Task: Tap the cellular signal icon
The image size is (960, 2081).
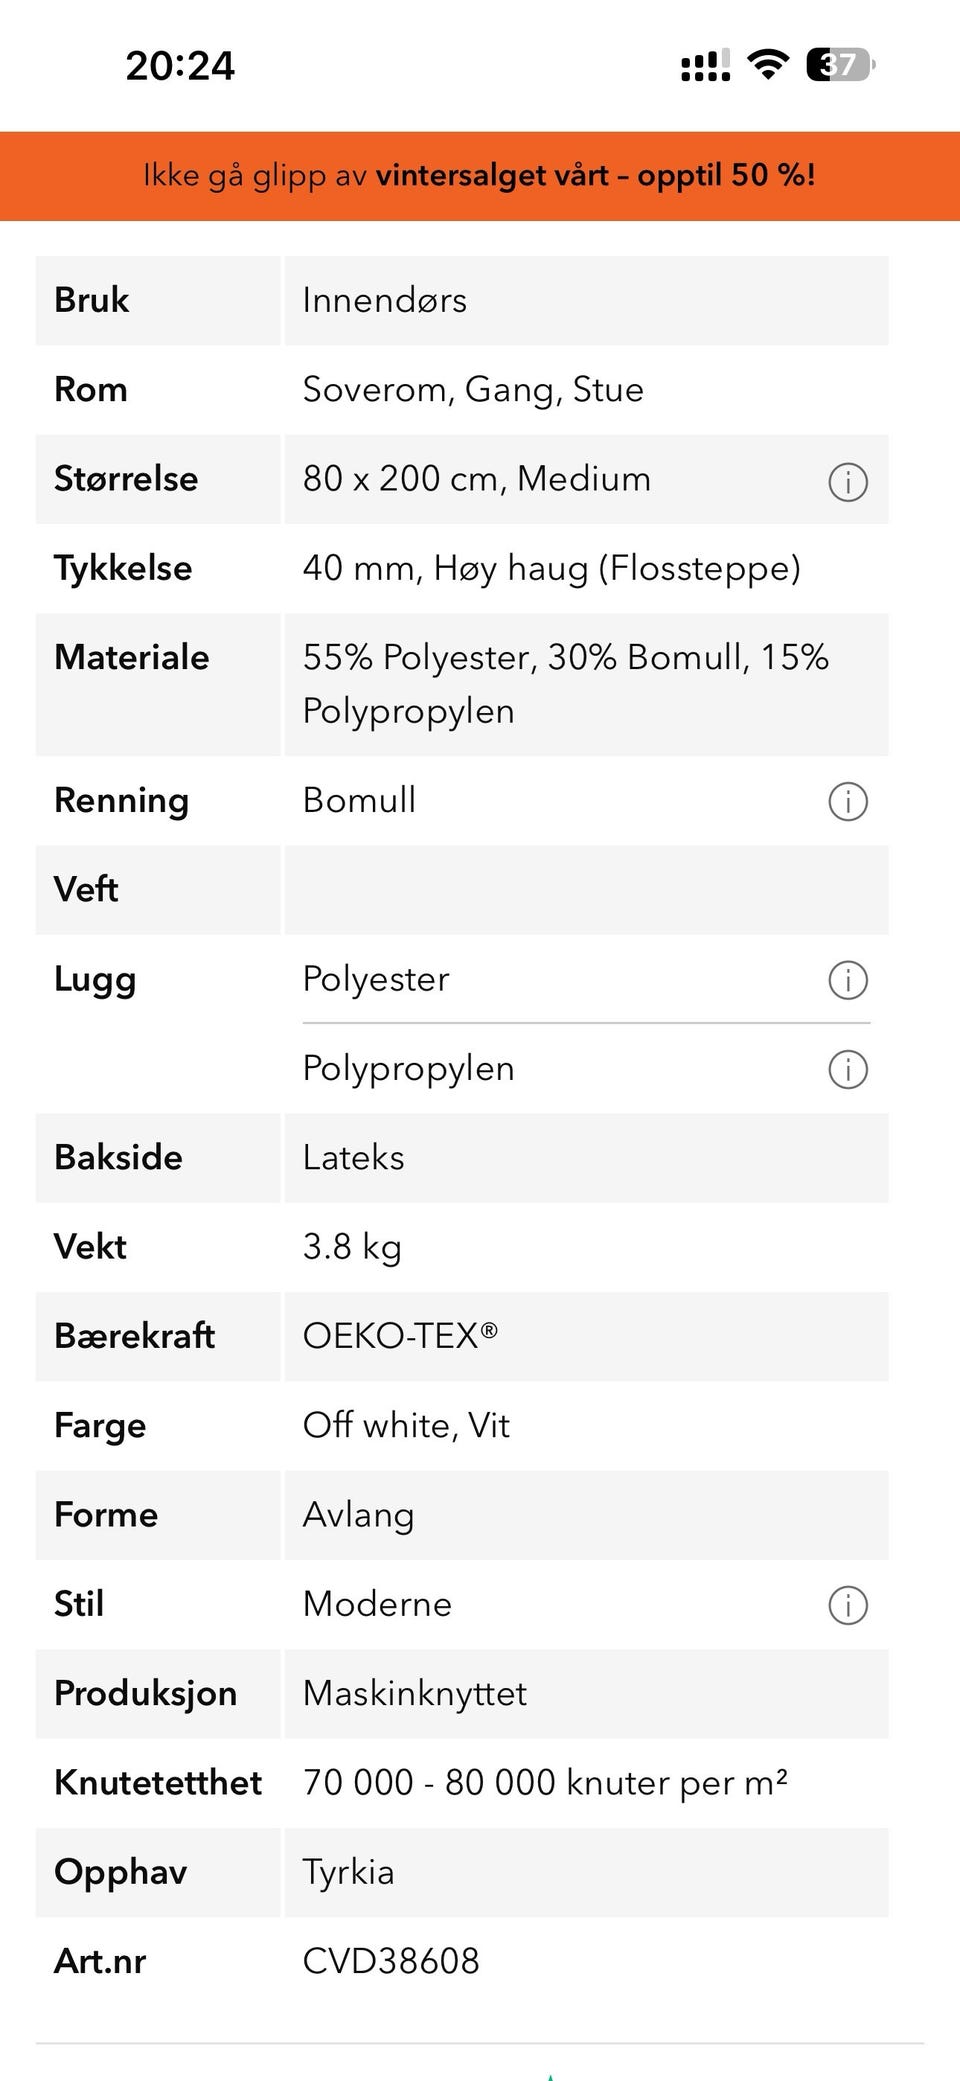Action: 705,66
